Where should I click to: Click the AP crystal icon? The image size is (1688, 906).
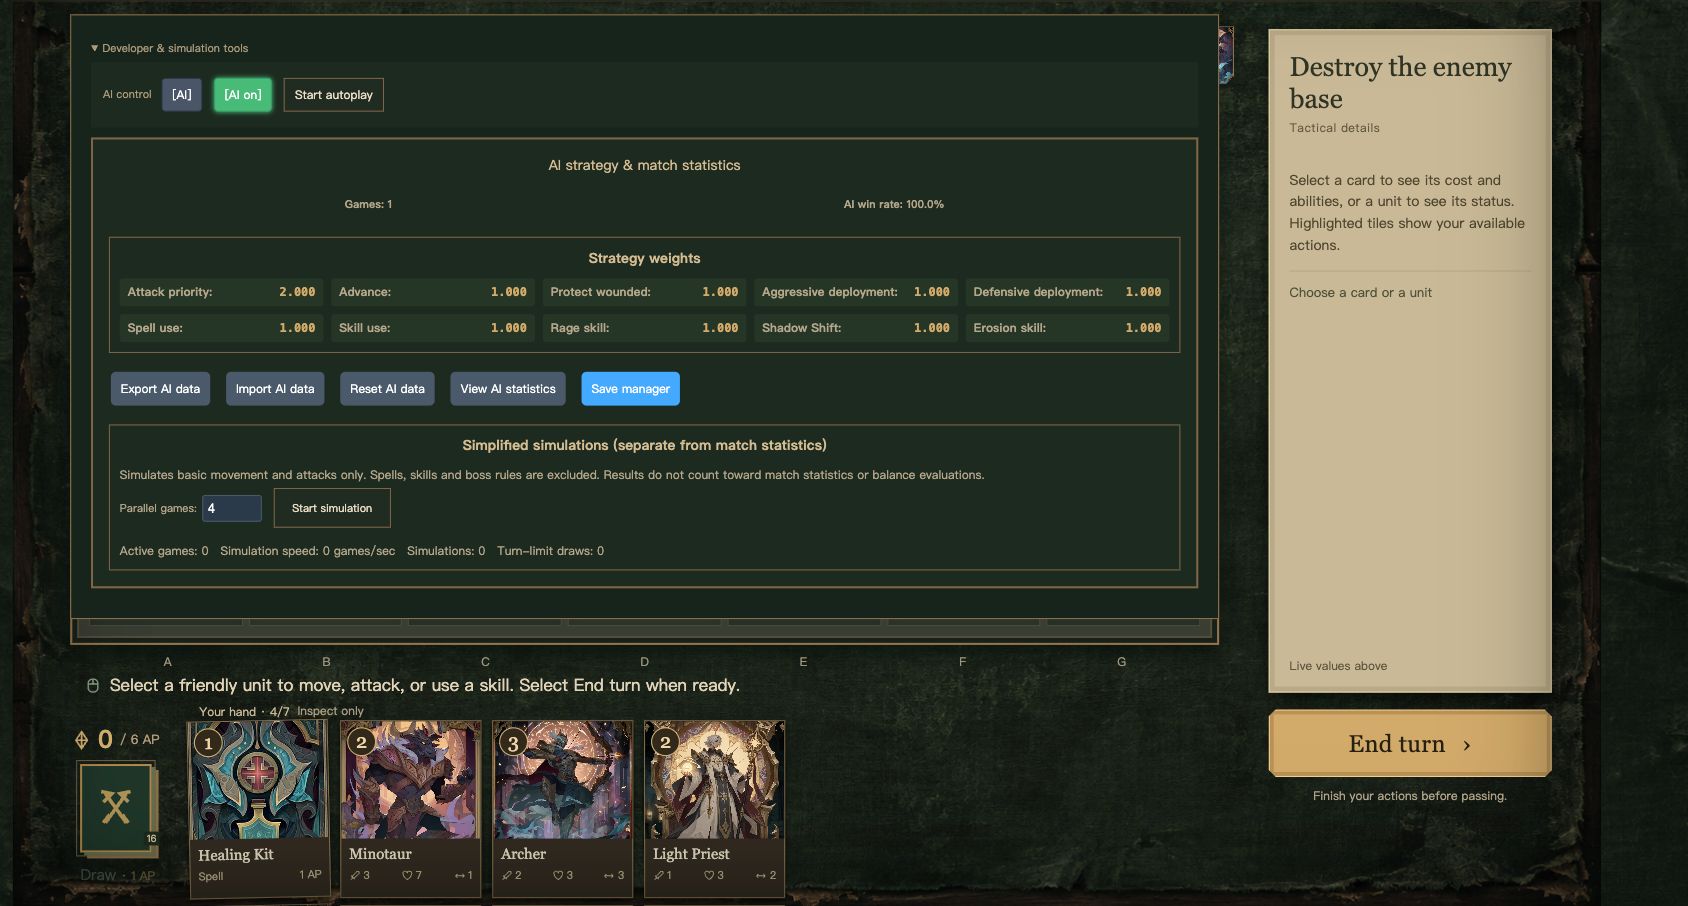click(82, 740)
